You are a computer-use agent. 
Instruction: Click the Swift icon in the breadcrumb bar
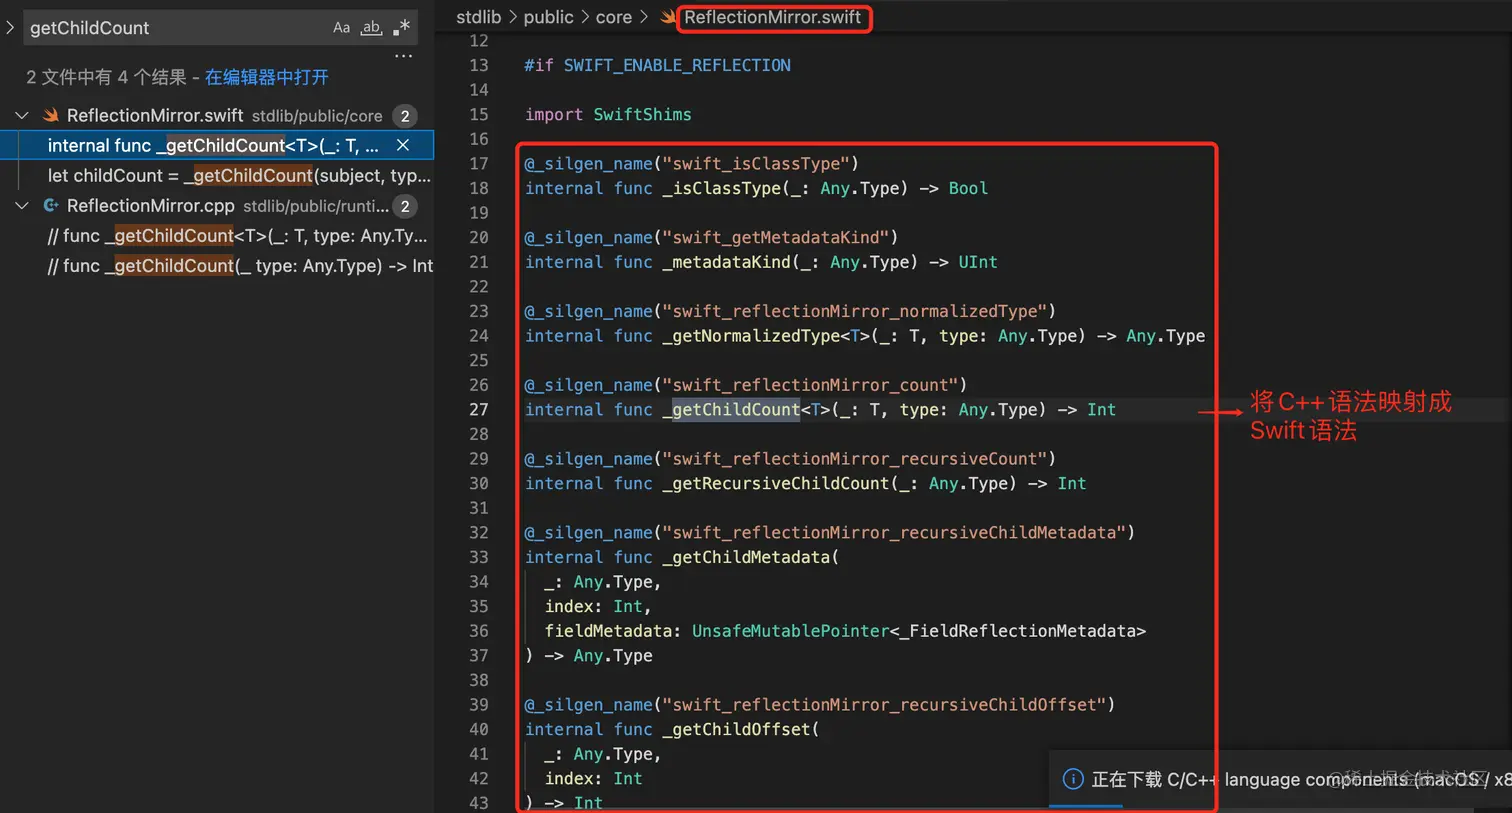[x=669, y=17]
